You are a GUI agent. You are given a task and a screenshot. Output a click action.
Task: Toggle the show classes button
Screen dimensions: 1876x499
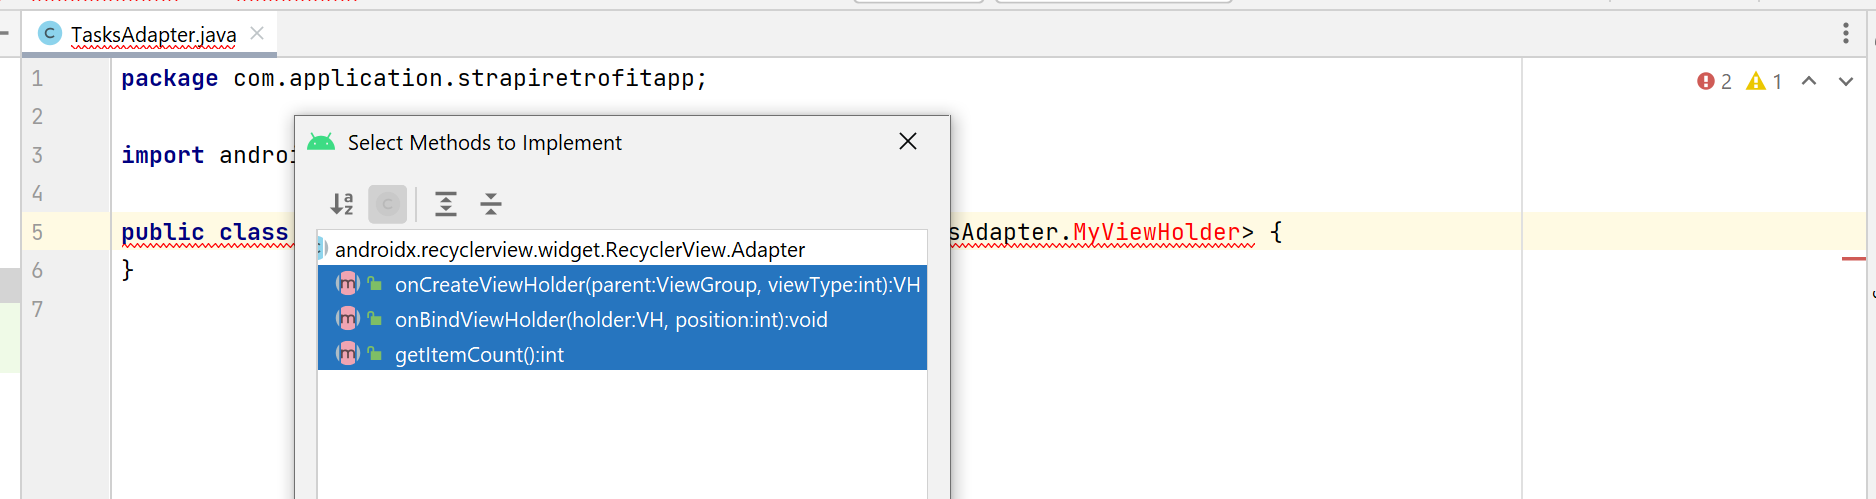(388, 204)
